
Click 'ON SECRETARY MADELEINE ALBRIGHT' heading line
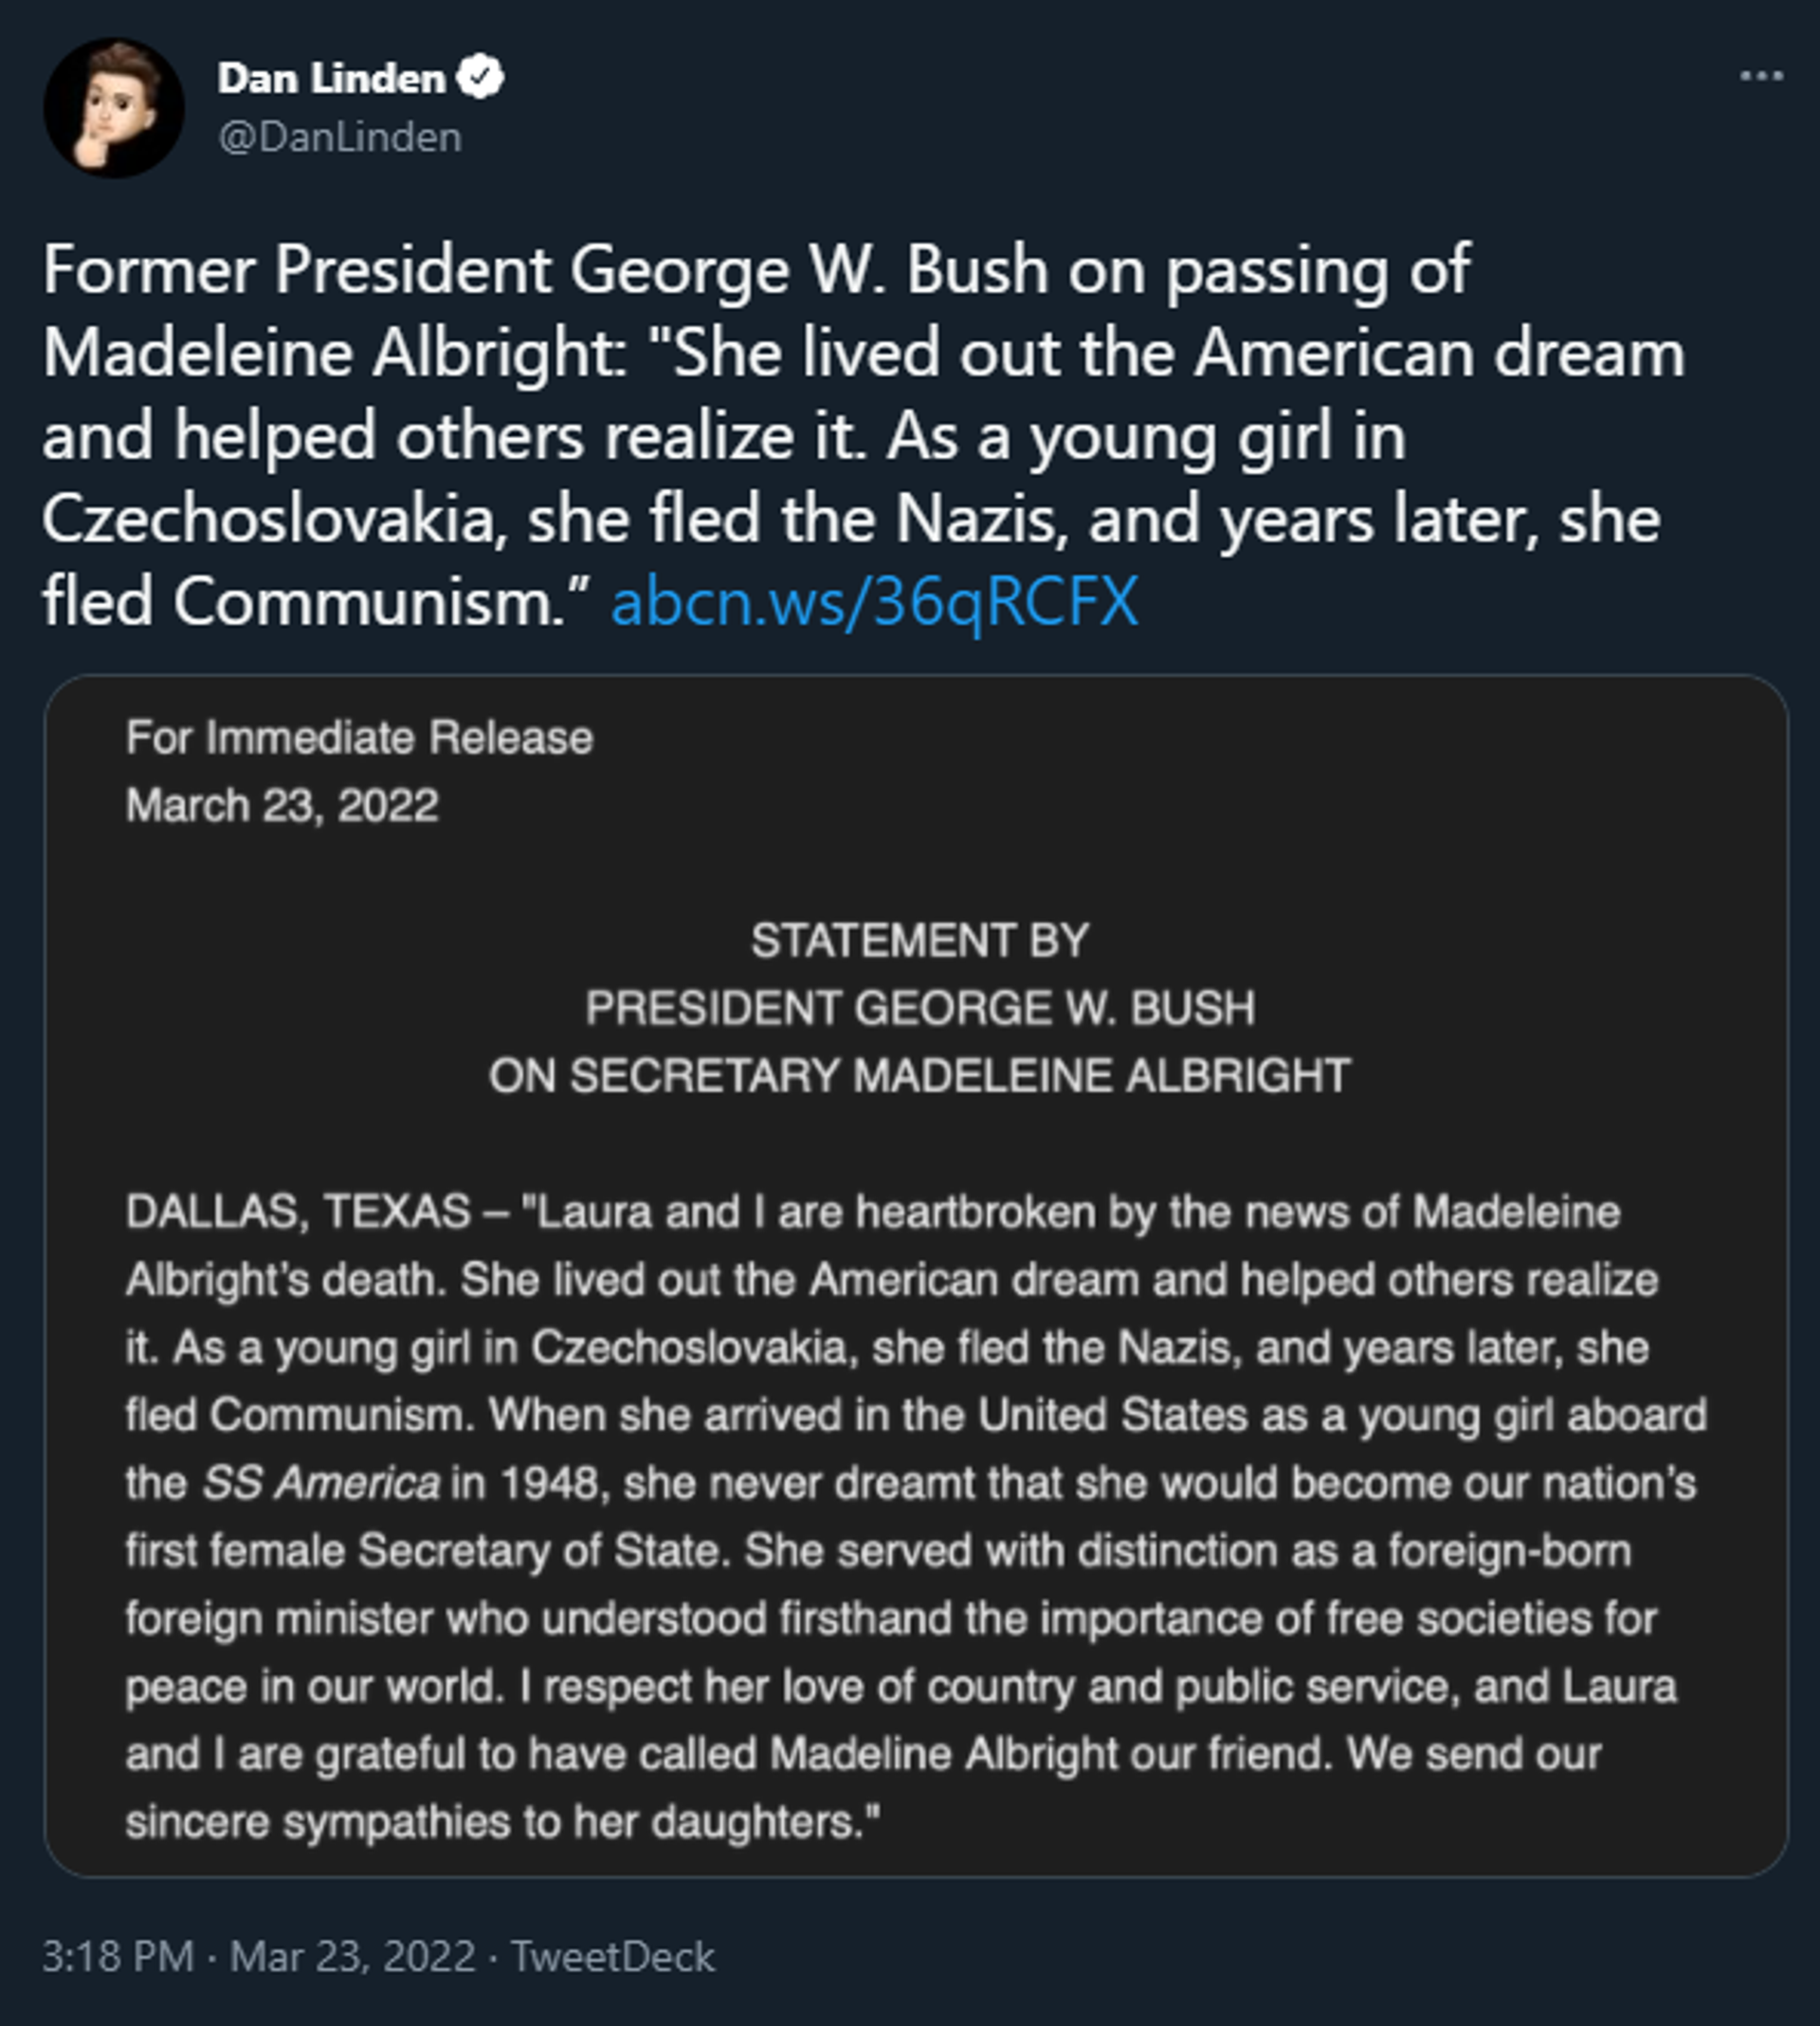click(x=920, y=1076)
